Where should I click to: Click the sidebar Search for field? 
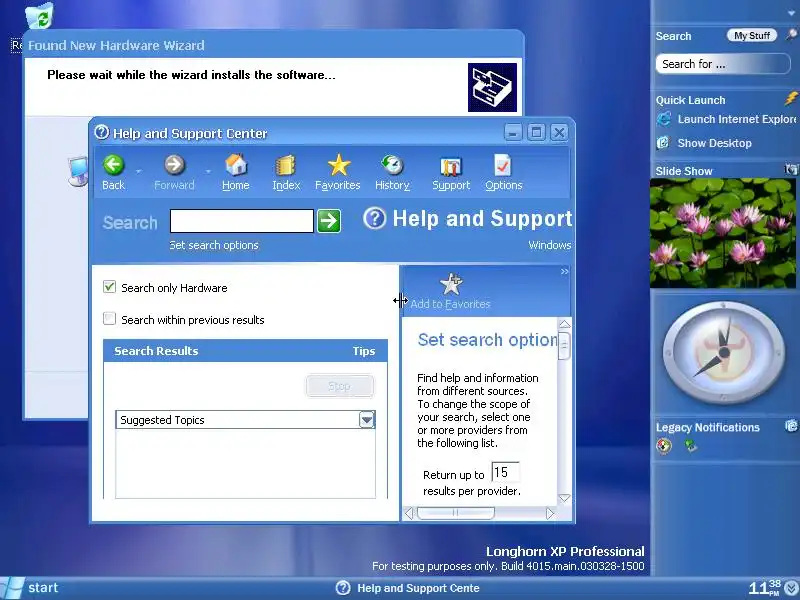(x=722, y=64)
